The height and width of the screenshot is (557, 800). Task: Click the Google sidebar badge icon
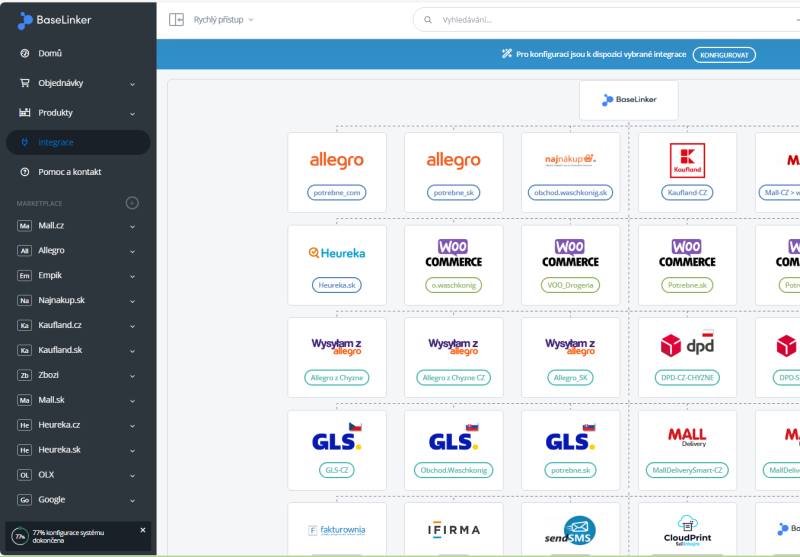click(24, 500)
